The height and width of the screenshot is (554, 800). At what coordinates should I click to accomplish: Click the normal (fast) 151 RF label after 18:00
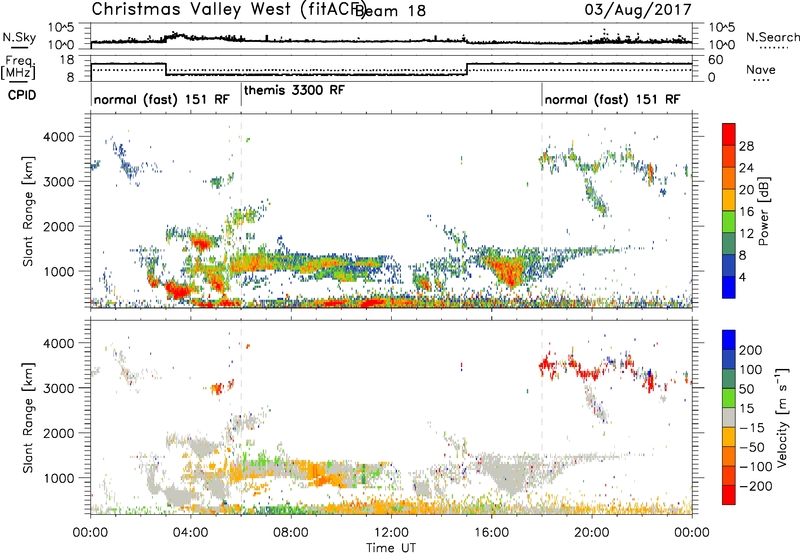click(x=612, y=99)
